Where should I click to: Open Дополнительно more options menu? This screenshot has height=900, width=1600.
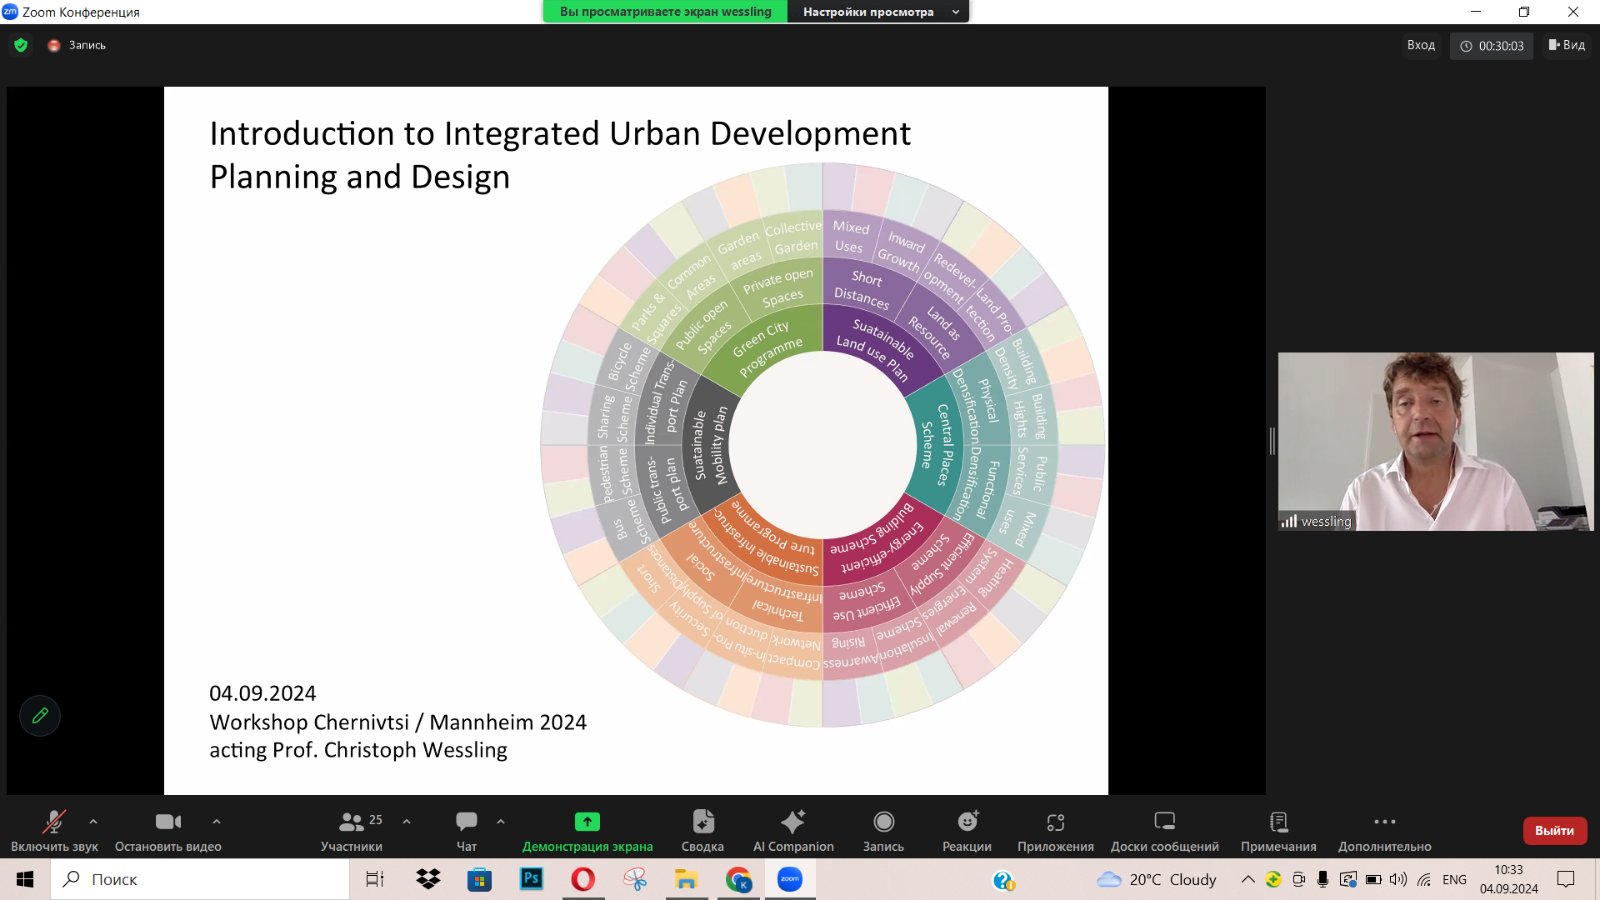[1384, 831]
